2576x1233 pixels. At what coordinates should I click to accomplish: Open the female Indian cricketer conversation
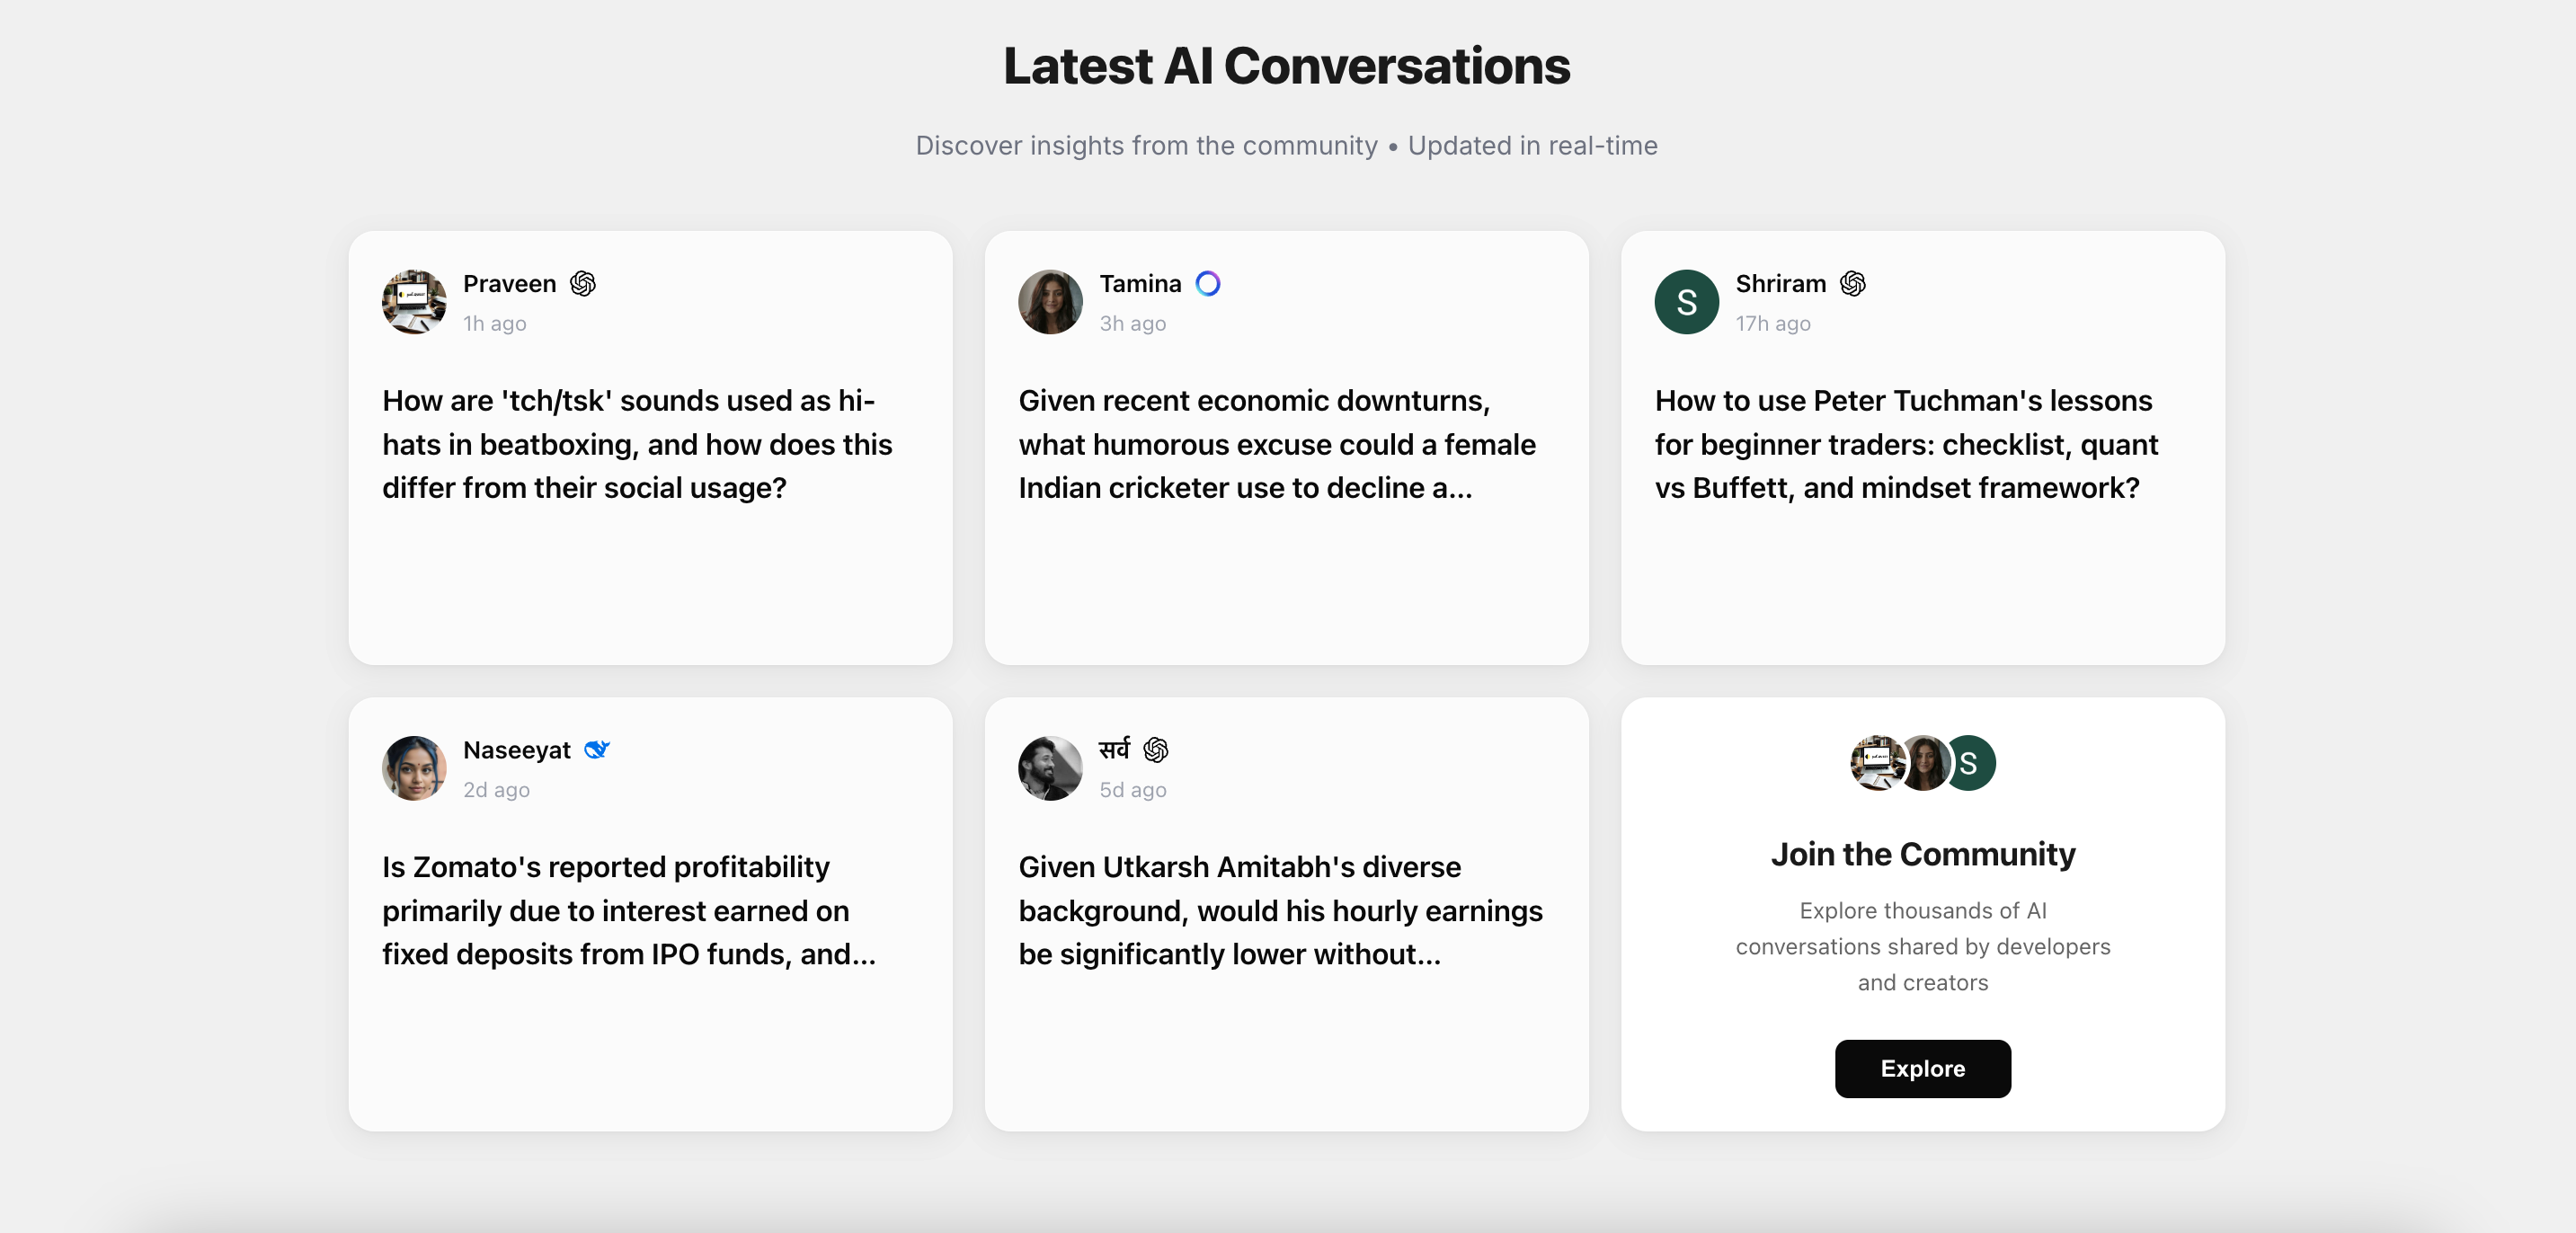click(1276, 444)
